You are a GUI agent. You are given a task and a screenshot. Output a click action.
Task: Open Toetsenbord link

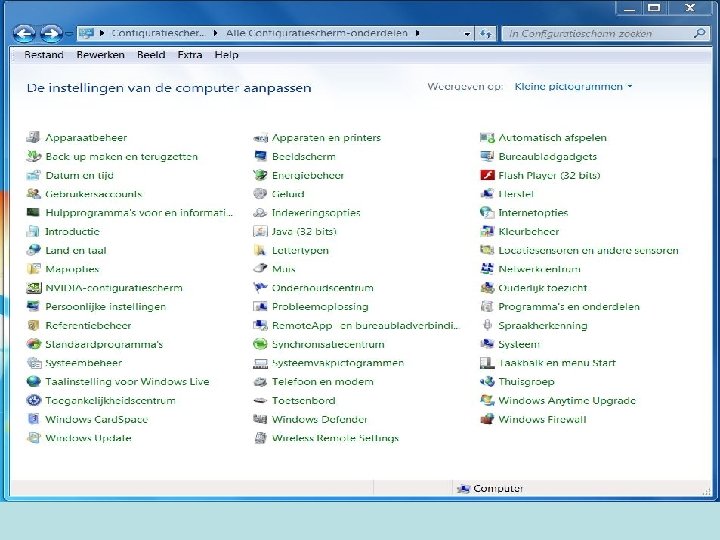tap(304, 400)
